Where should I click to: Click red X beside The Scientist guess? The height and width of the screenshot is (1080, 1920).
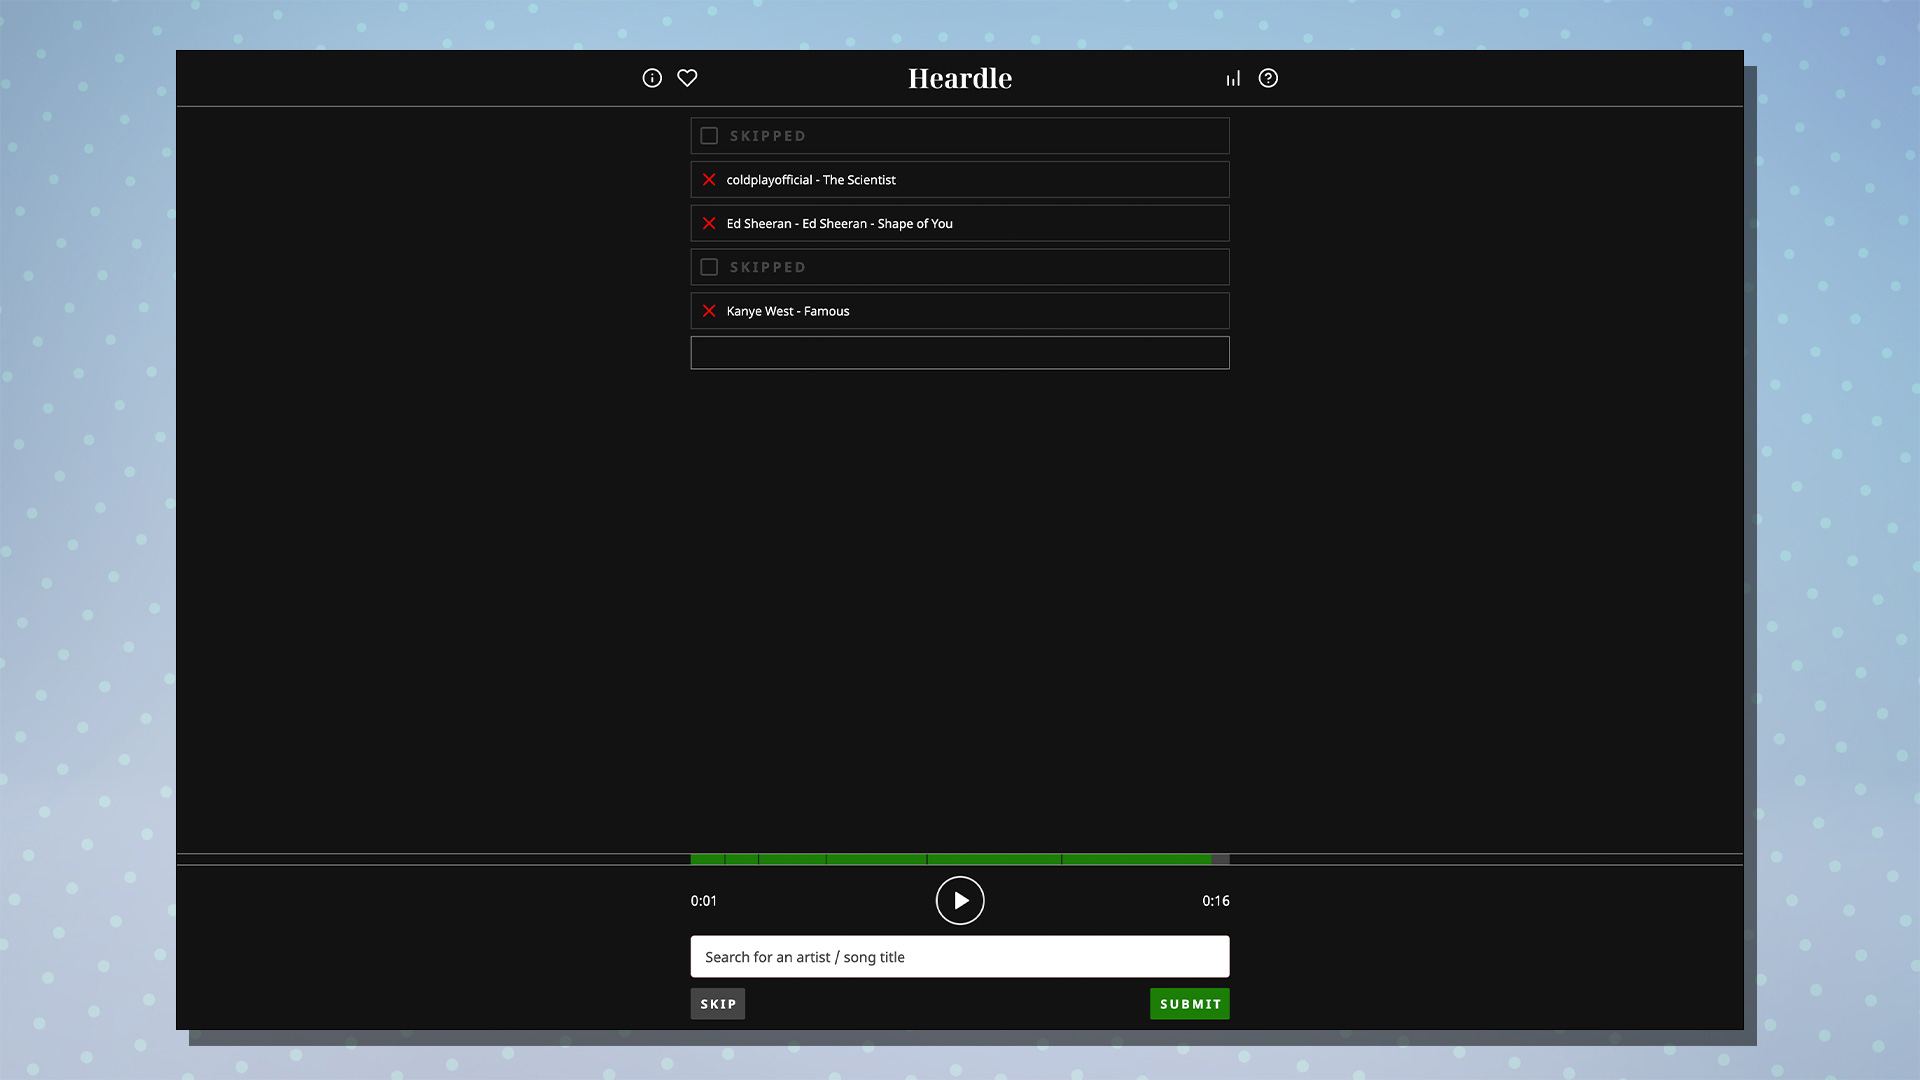(709, 180)
